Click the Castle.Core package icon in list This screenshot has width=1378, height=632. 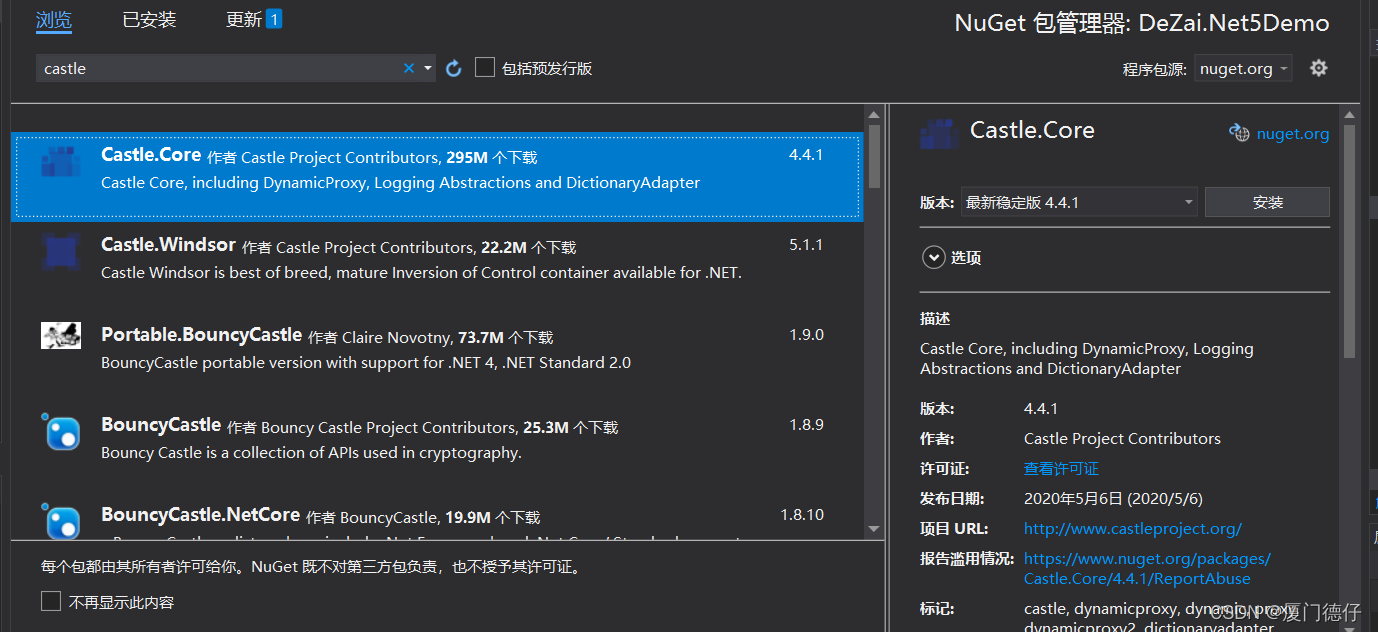point(61,161)
